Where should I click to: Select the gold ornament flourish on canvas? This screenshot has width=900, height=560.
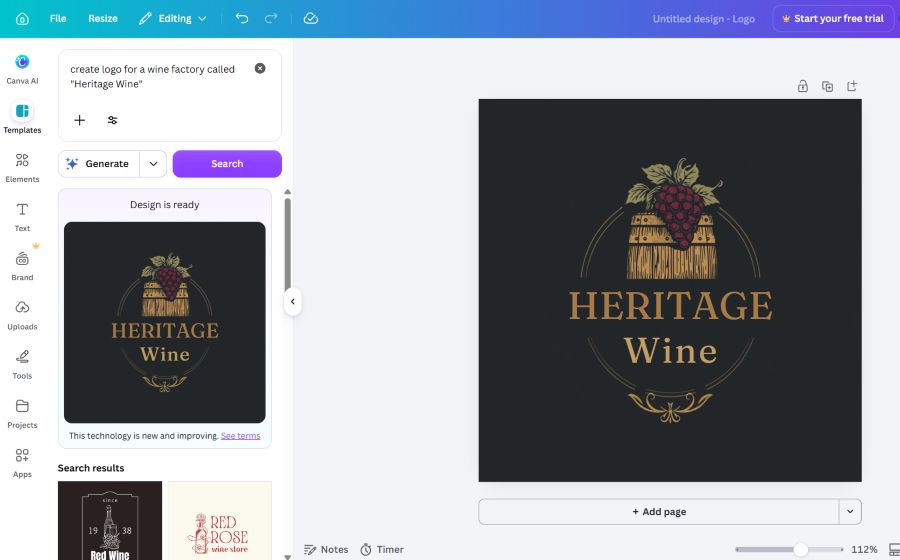click(670, 406)
